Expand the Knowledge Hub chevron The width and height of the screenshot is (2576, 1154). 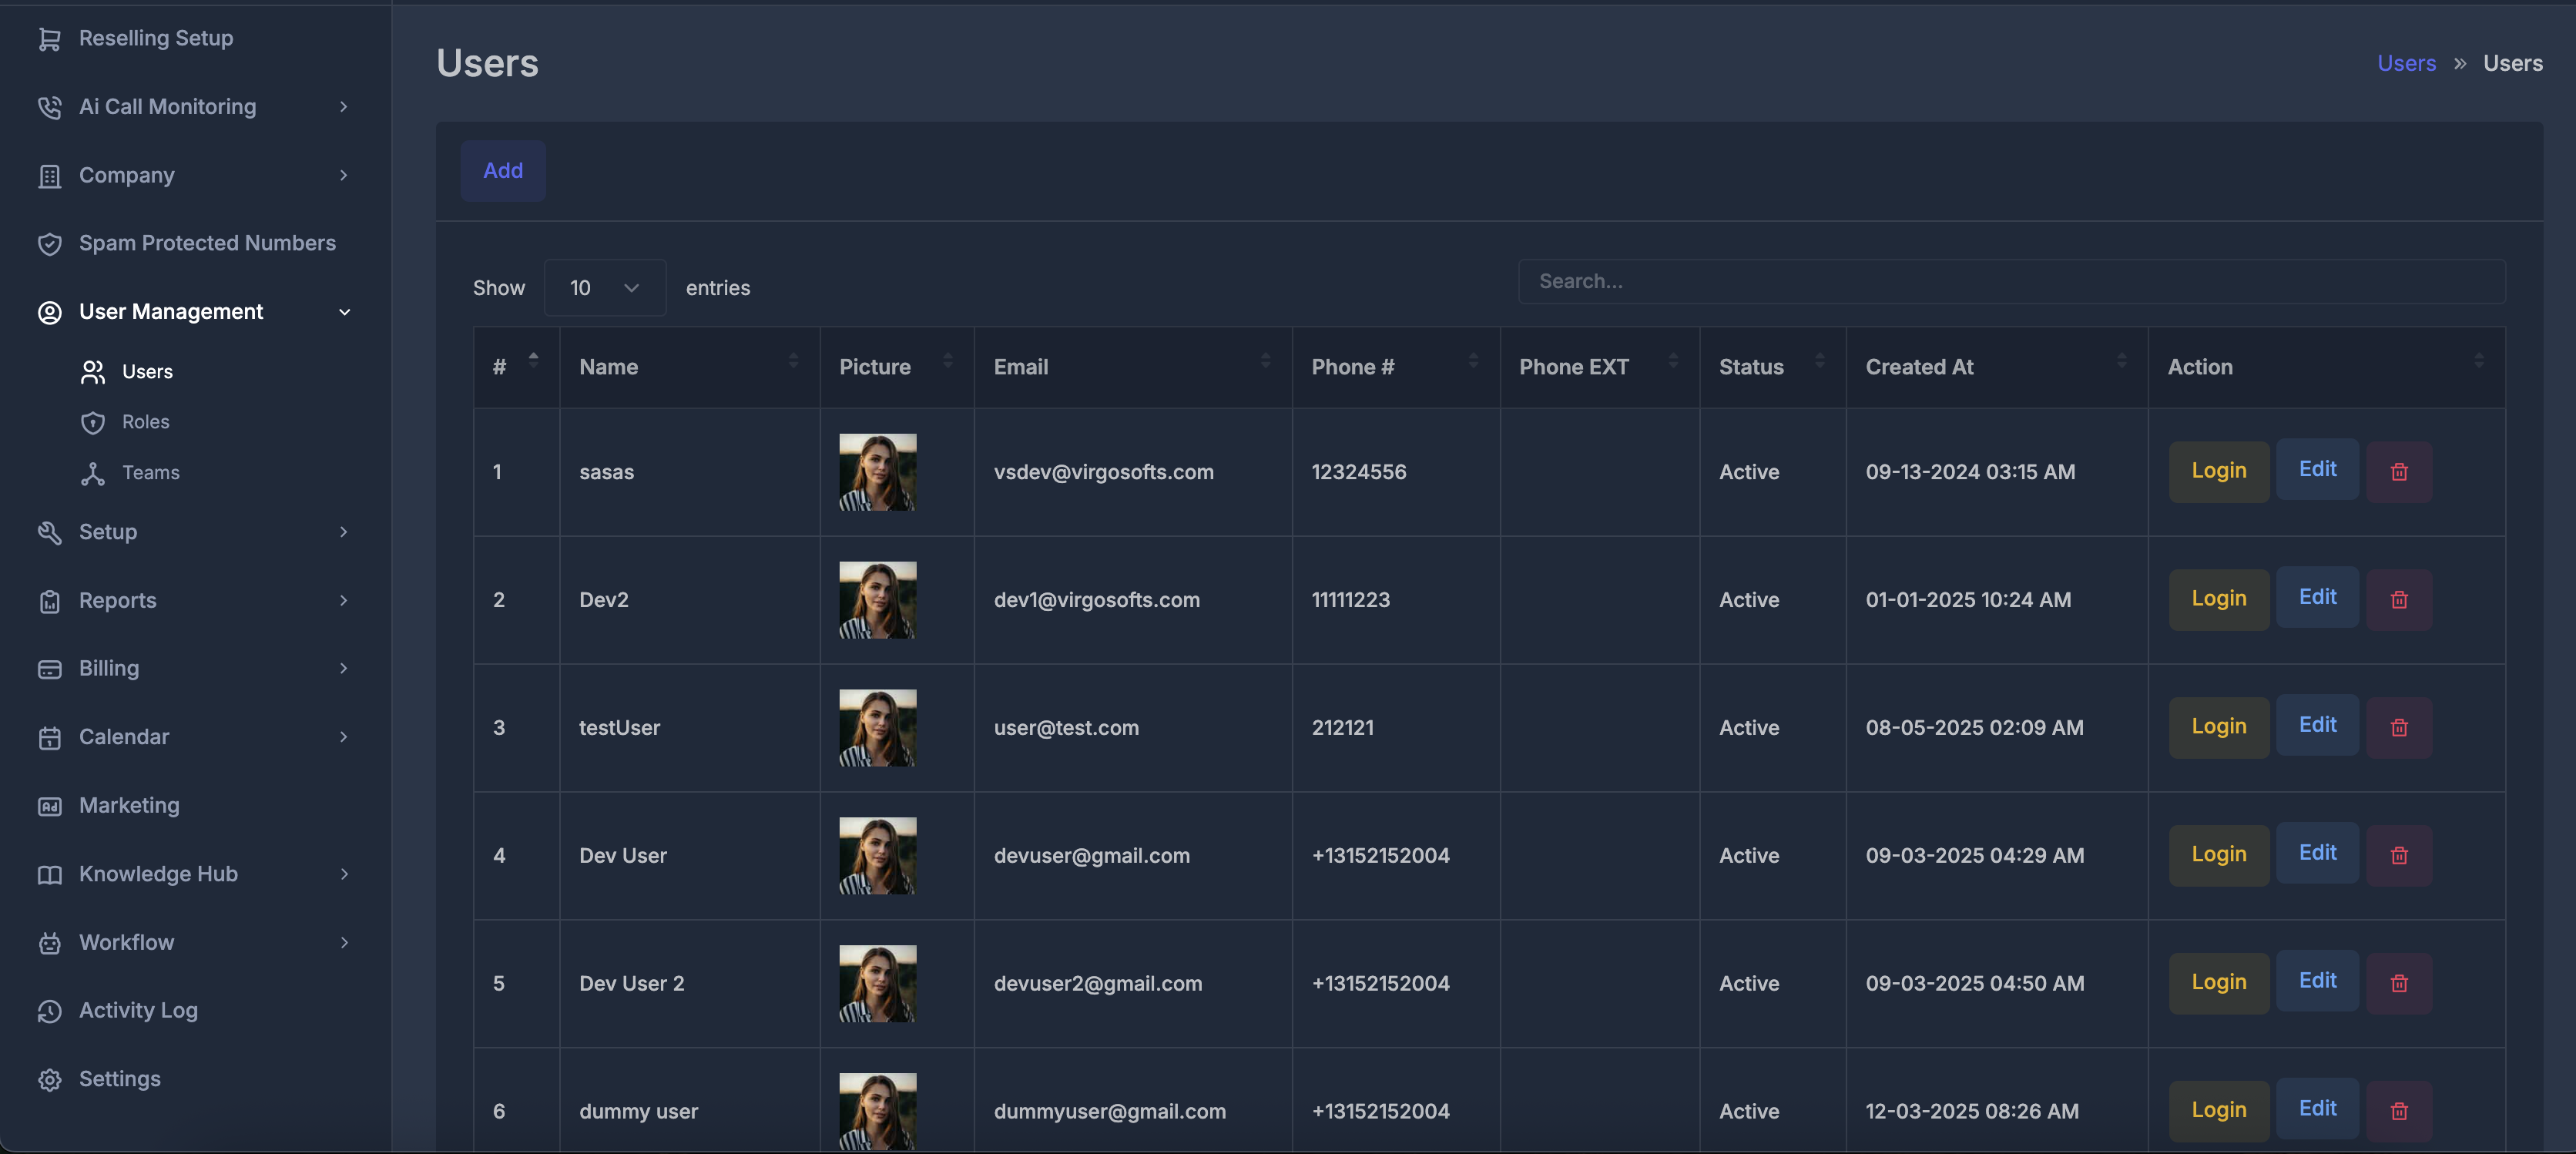[x=344, y=875]
